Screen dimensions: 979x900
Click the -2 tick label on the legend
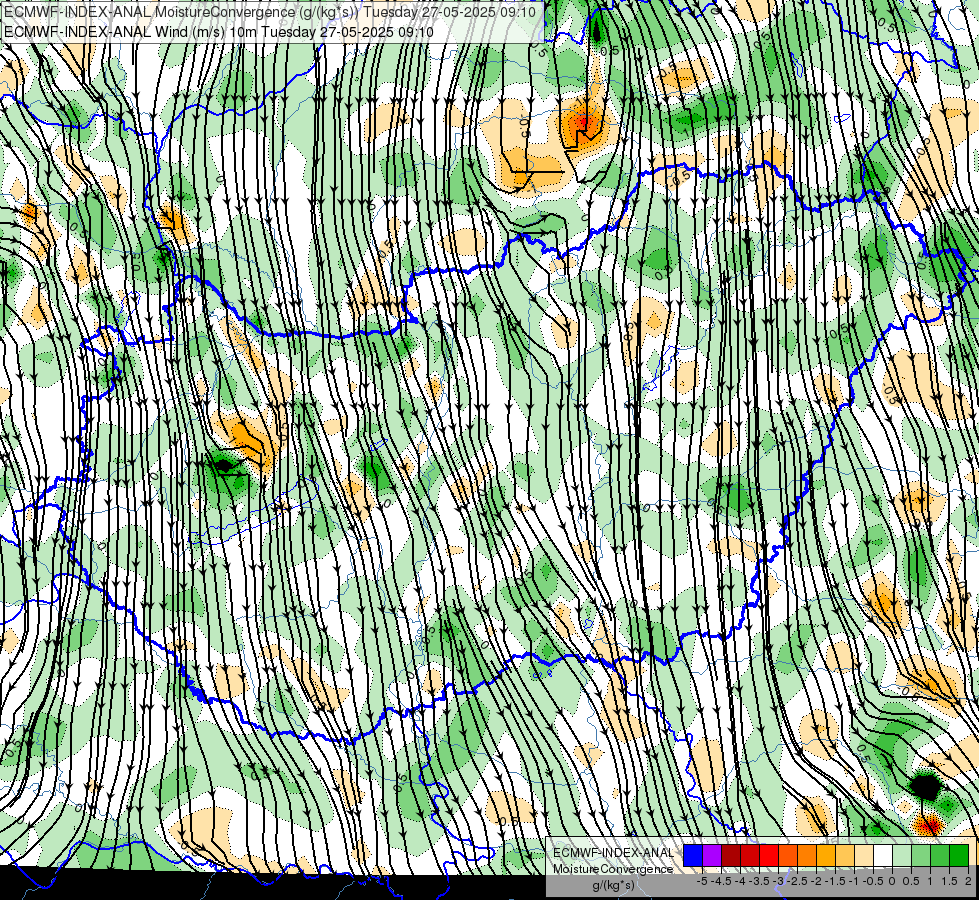pyautogui.click(x=816, y=881)
